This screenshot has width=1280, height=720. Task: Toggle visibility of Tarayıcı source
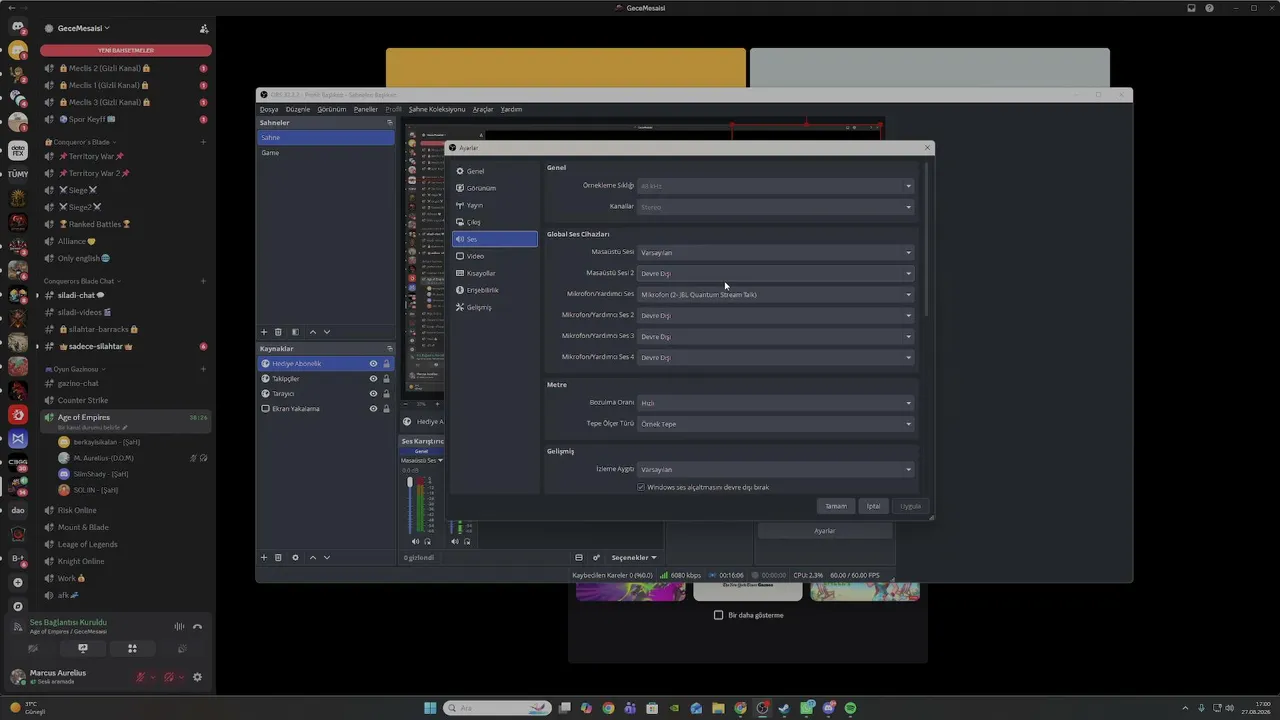click(373, 394)
